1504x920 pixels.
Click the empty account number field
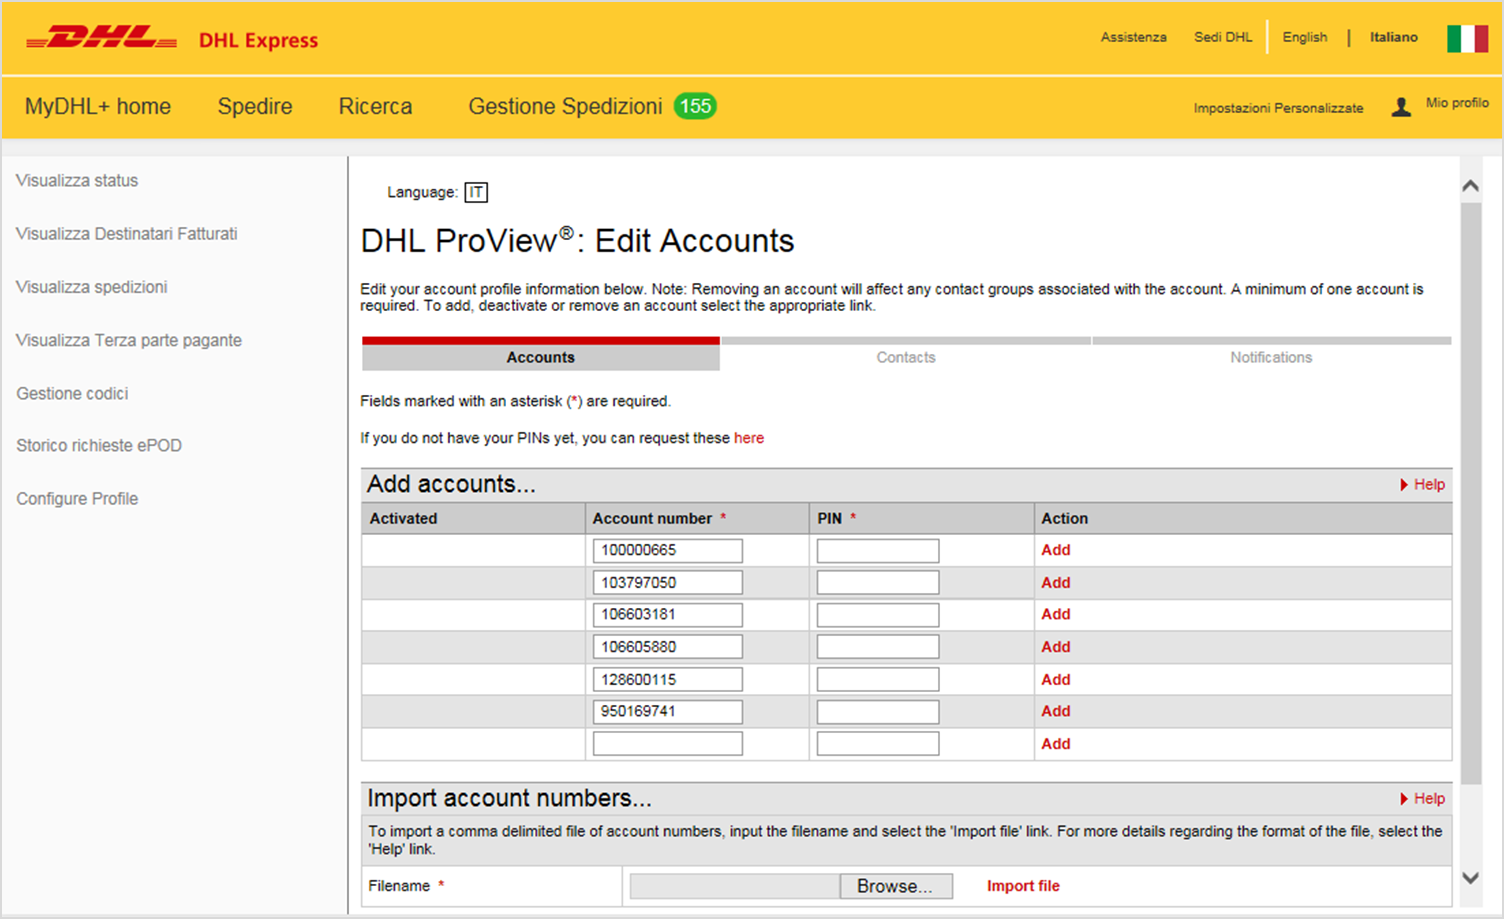(668, 744)
